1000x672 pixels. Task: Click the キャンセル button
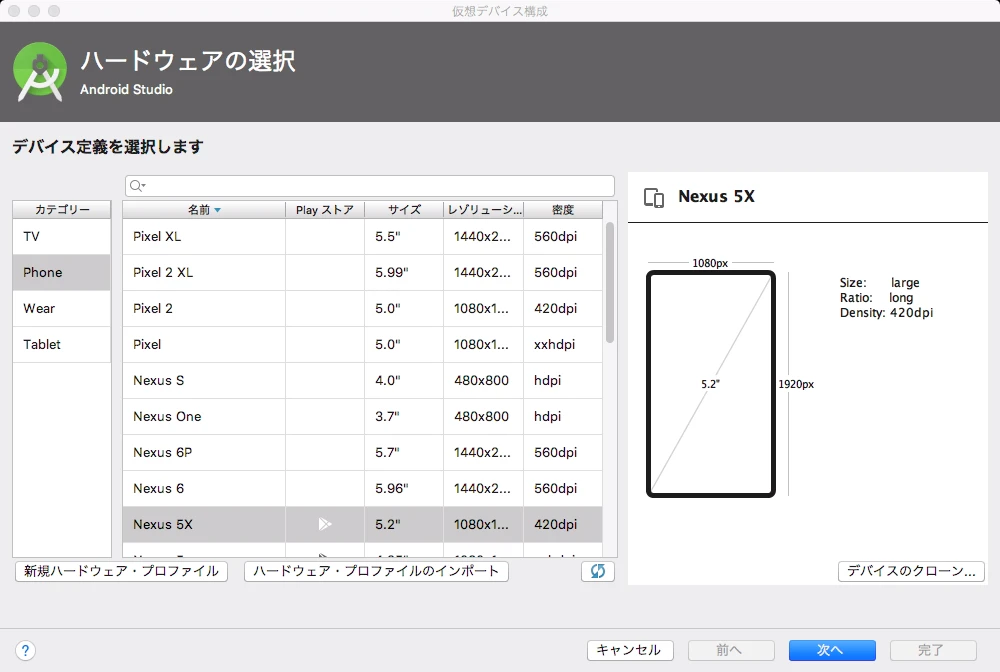click(629, 650)
